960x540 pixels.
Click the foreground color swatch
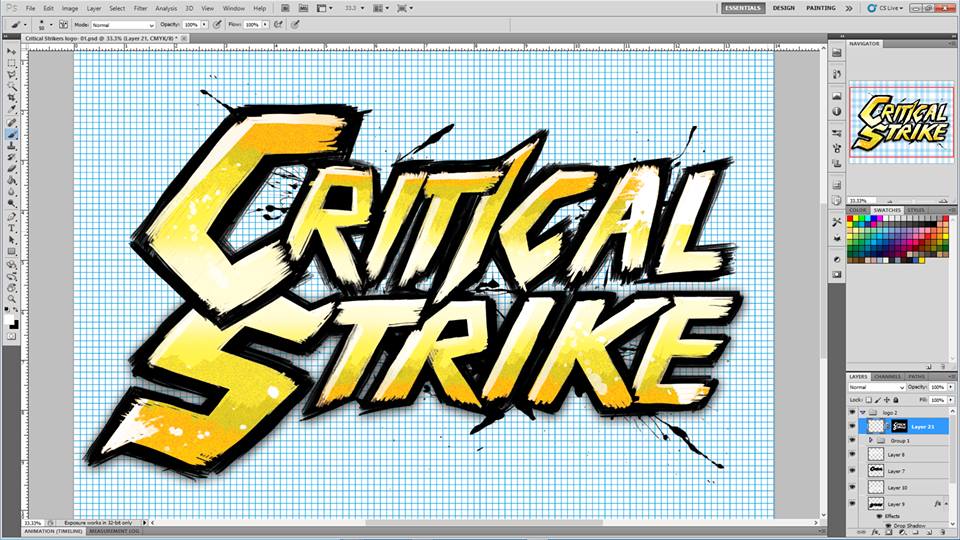coord(10,318)
